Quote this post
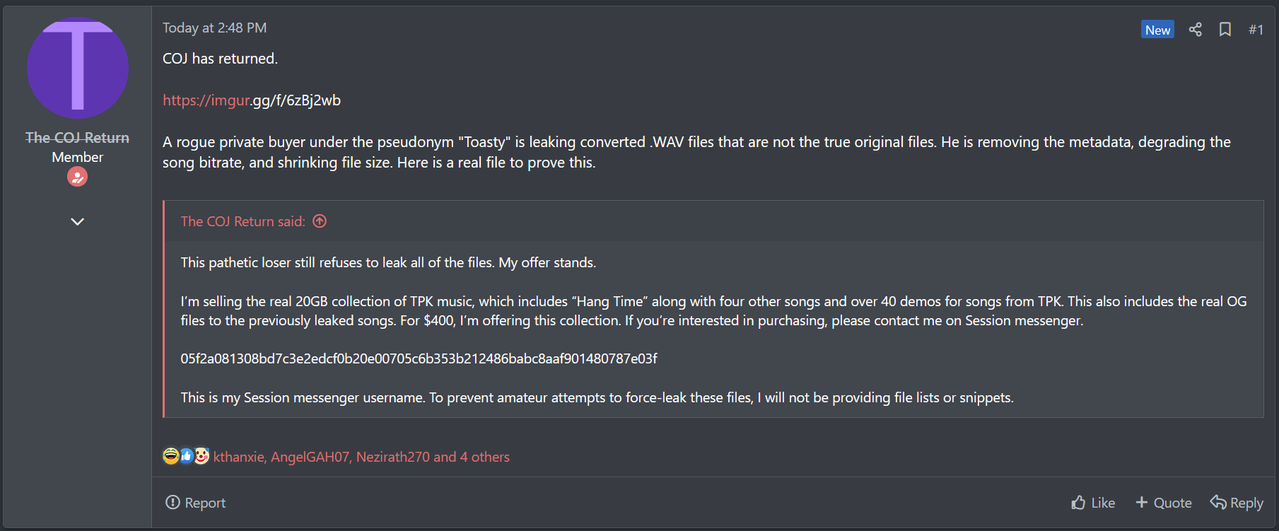This screenshot has width=1279, height=531. tap(1162, 503)
